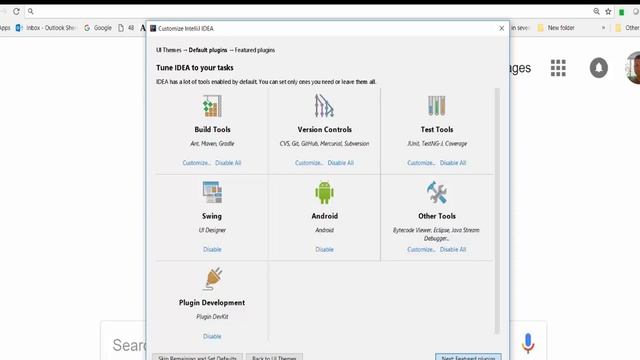Disable all Version Controls plugins
640x360 pixels.
pos(341,162)
